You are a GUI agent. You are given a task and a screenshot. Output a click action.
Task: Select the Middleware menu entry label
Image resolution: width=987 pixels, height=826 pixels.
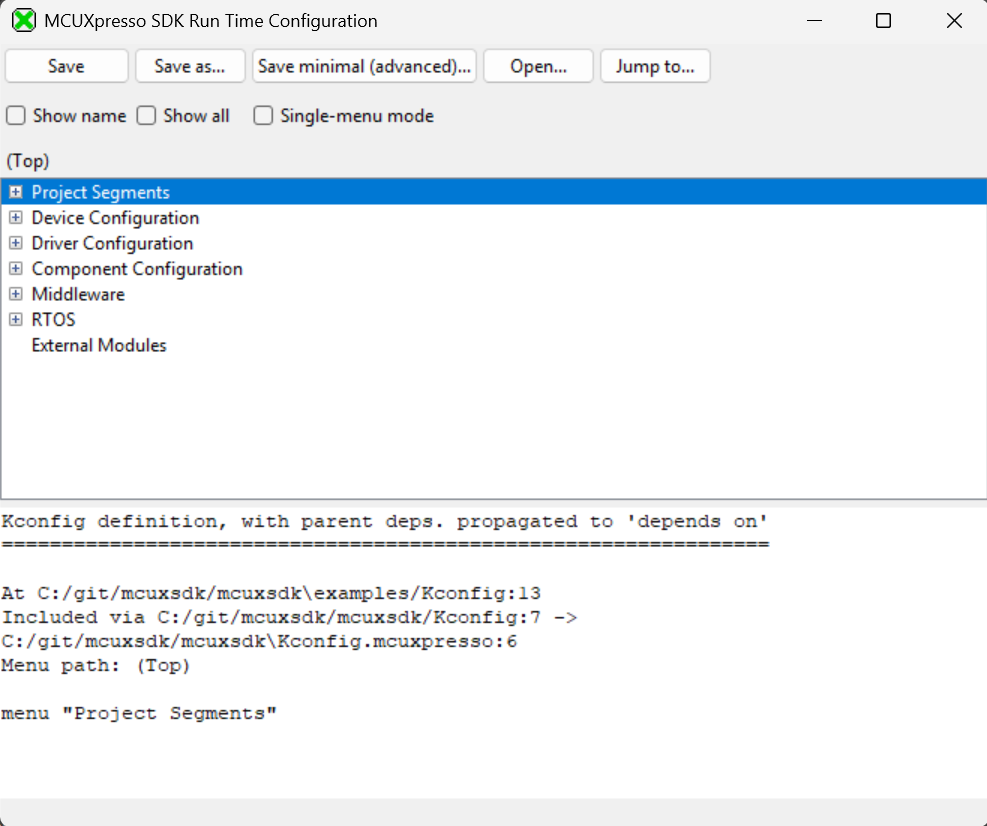point(78,294)
